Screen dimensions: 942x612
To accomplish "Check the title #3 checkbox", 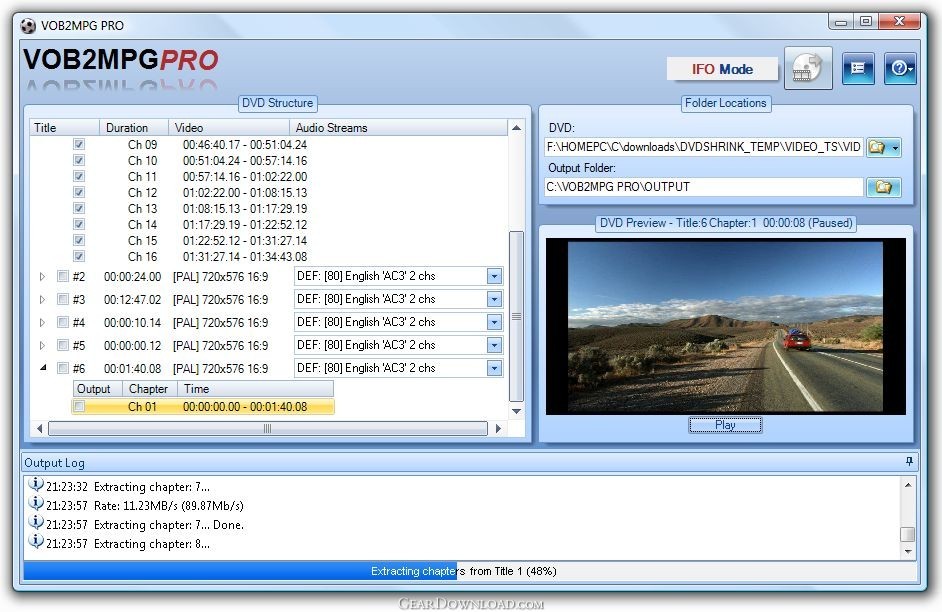I will [62, 299].
